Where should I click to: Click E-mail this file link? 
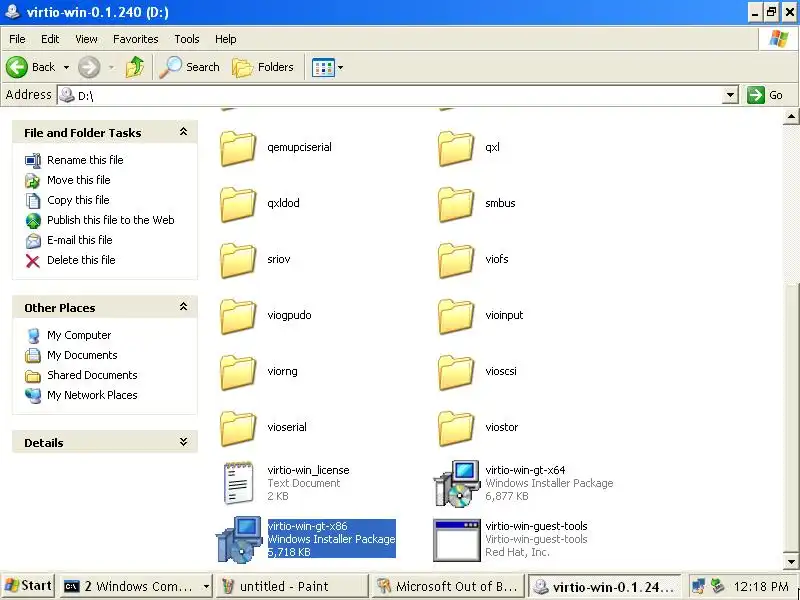[x=80, y=240]
